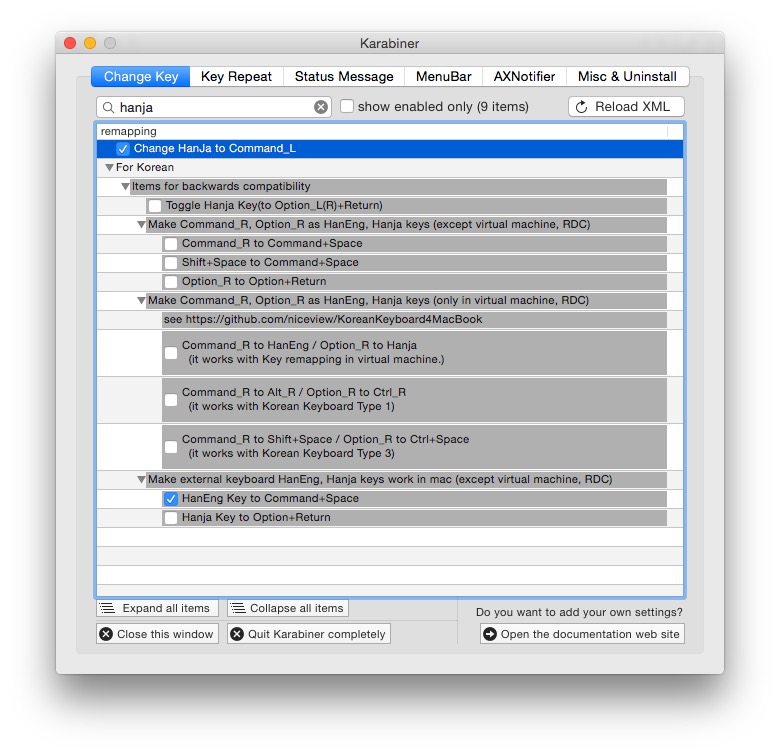Click the arrow icon on Open the documentation web site
This screenshot has height=754, width=780.
click(x=490, y=634)
